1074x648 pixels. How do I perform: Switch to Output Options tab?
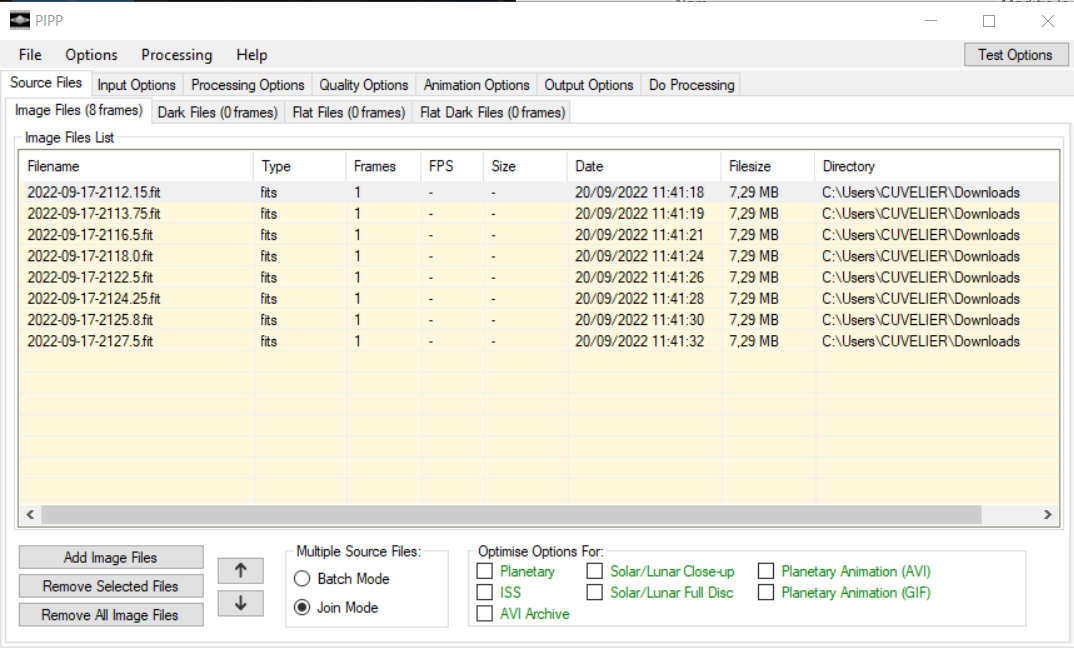588,85
